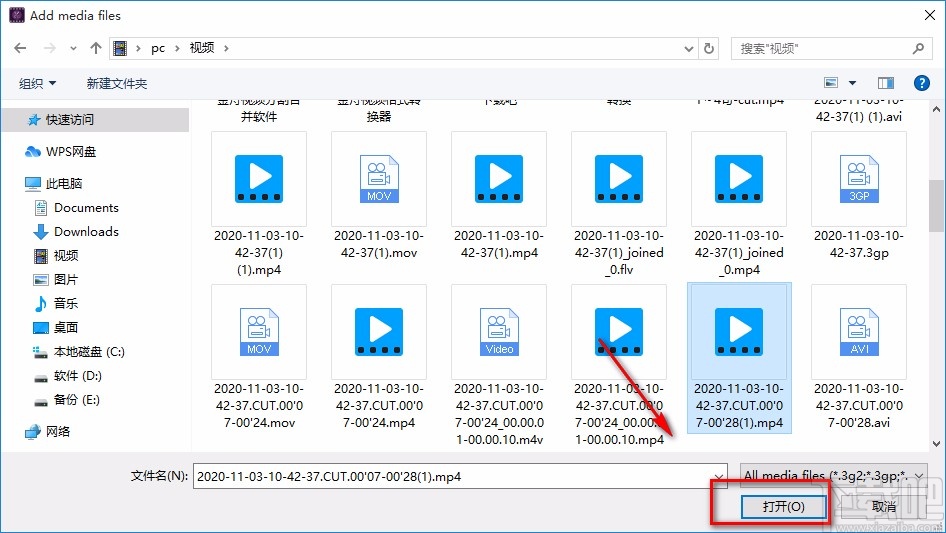Click the Back navigation arrow
This screenshot has width=946, height=533.
click(x=21, y=48)
